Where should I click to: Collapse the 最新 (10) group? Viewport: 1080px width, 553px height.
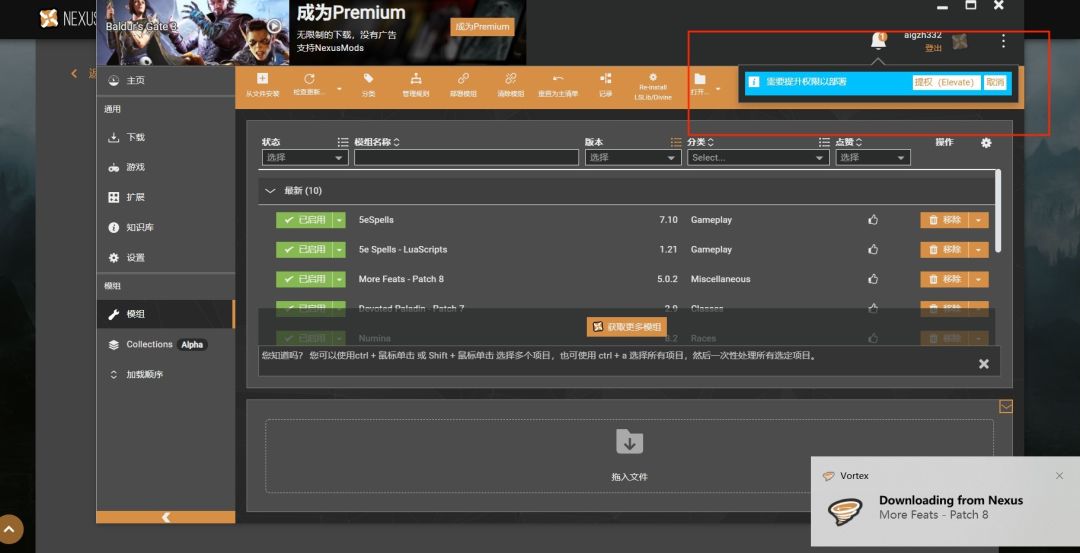point(270,191)
